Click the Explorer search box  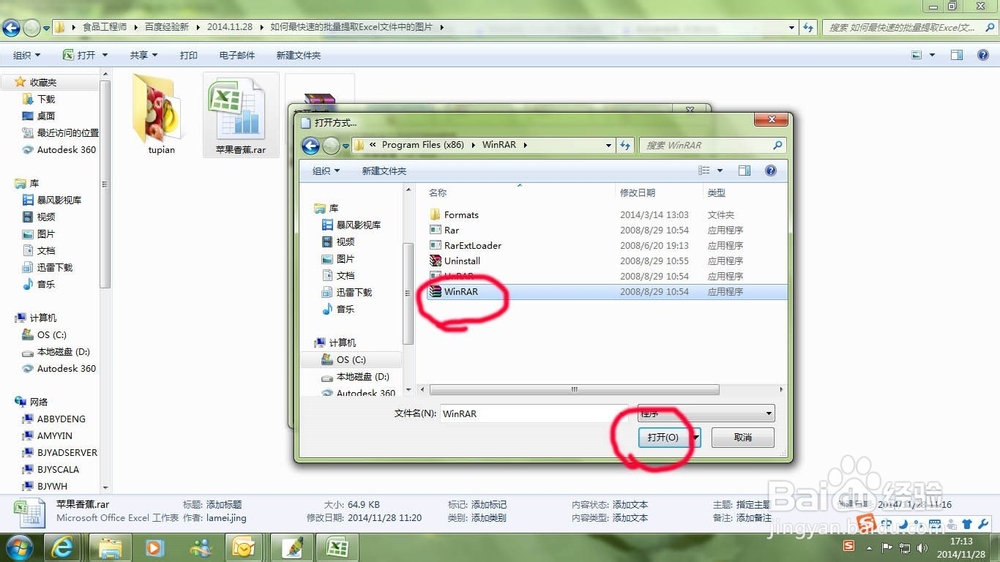tap(908, 27)
